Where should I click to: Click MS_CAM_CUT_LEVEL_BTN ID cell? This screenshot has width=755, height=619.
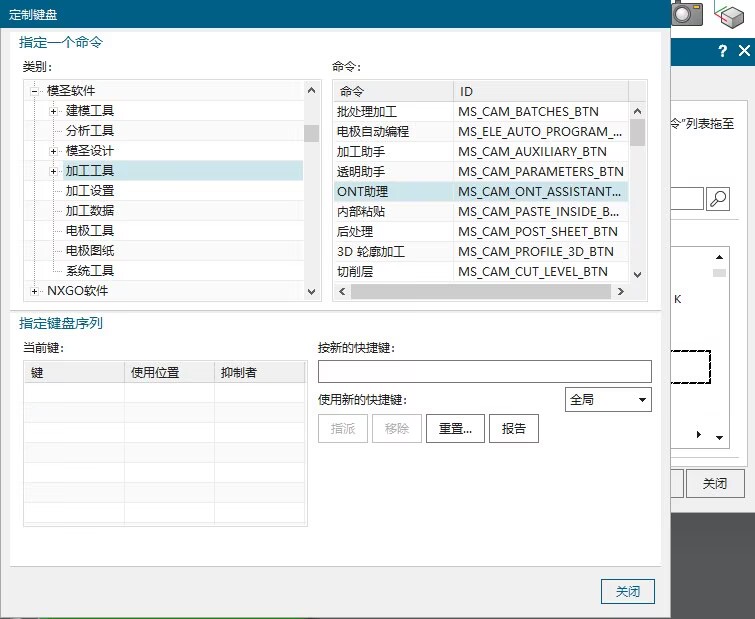click(541, 271)
